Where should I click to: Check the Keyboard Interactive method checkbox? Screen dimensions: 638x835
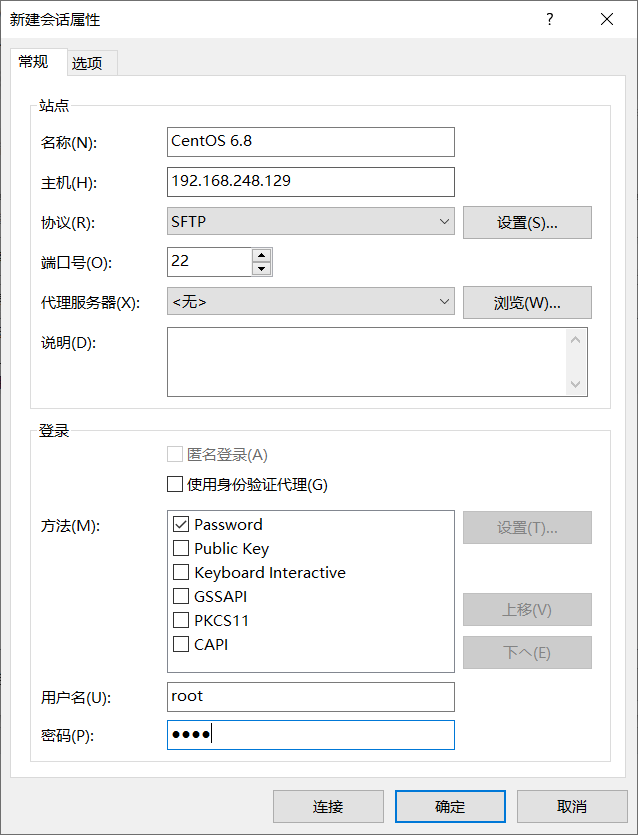[x=181, y=572]
